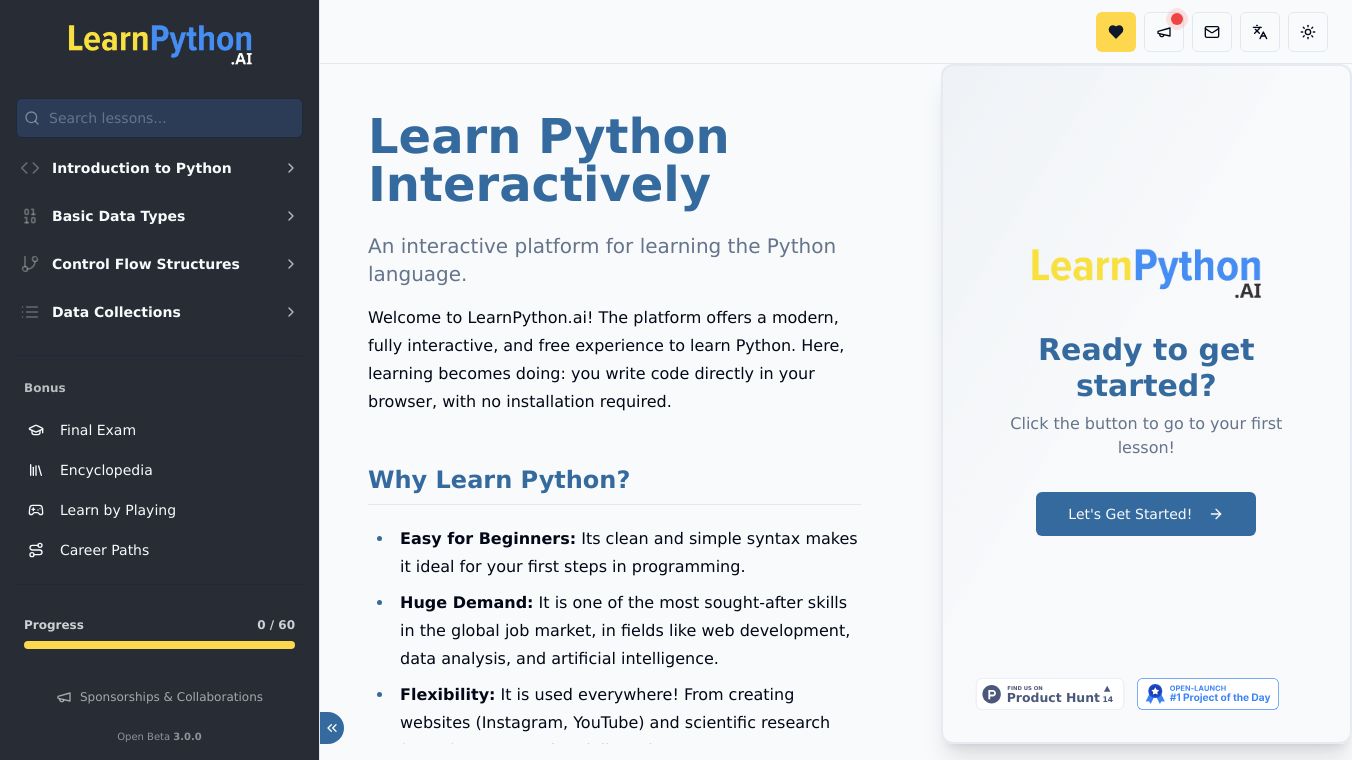This screenshot has height=760, width=1352.
Task: Click the code brackets icon beside Introduction to Python
Action: click(30, 168)
